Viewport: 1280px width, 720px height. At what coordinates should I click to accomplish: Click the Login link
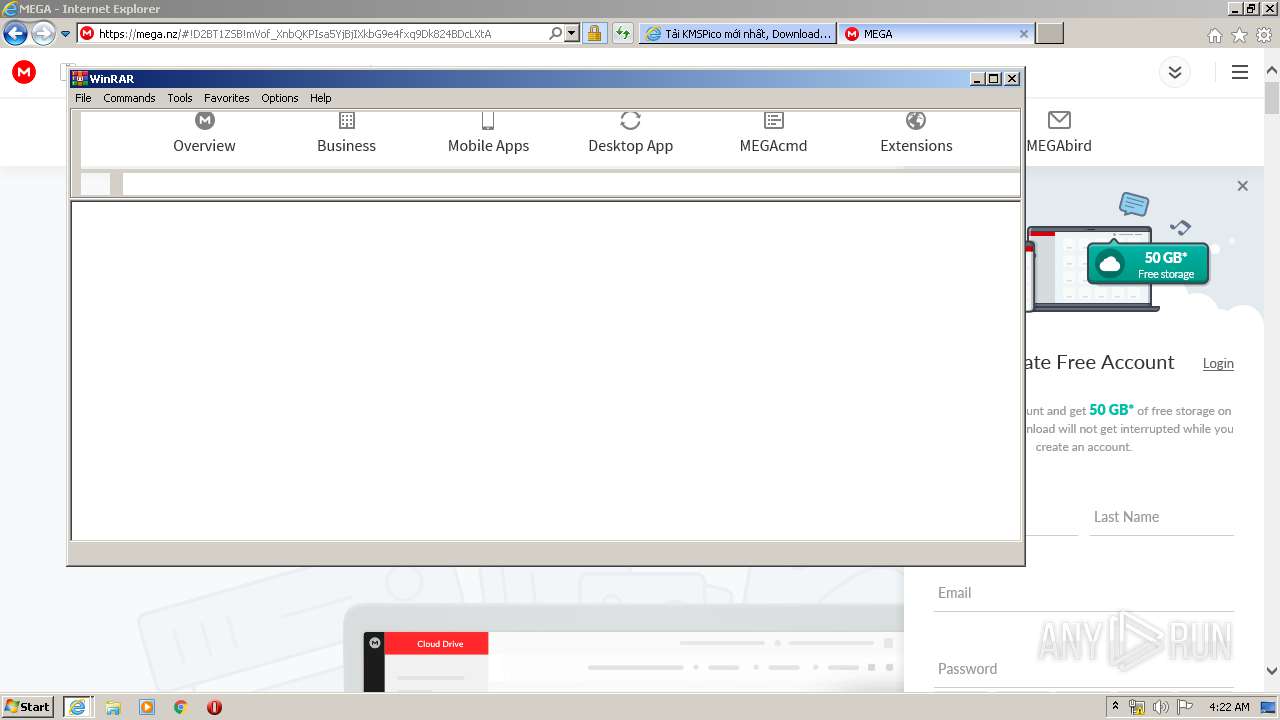1218,363
